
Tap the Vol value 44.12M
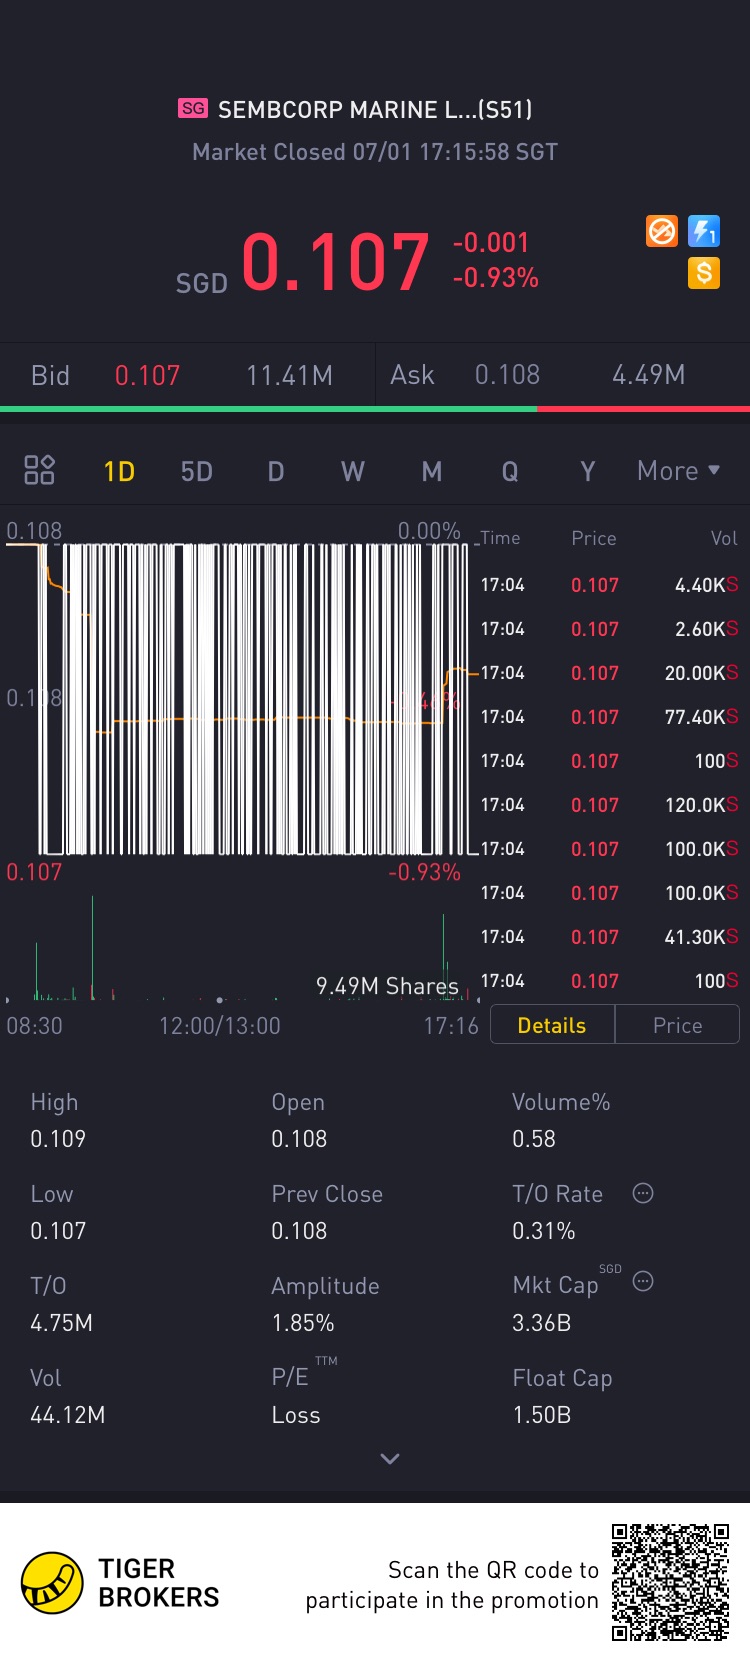tap(67, 1415)
